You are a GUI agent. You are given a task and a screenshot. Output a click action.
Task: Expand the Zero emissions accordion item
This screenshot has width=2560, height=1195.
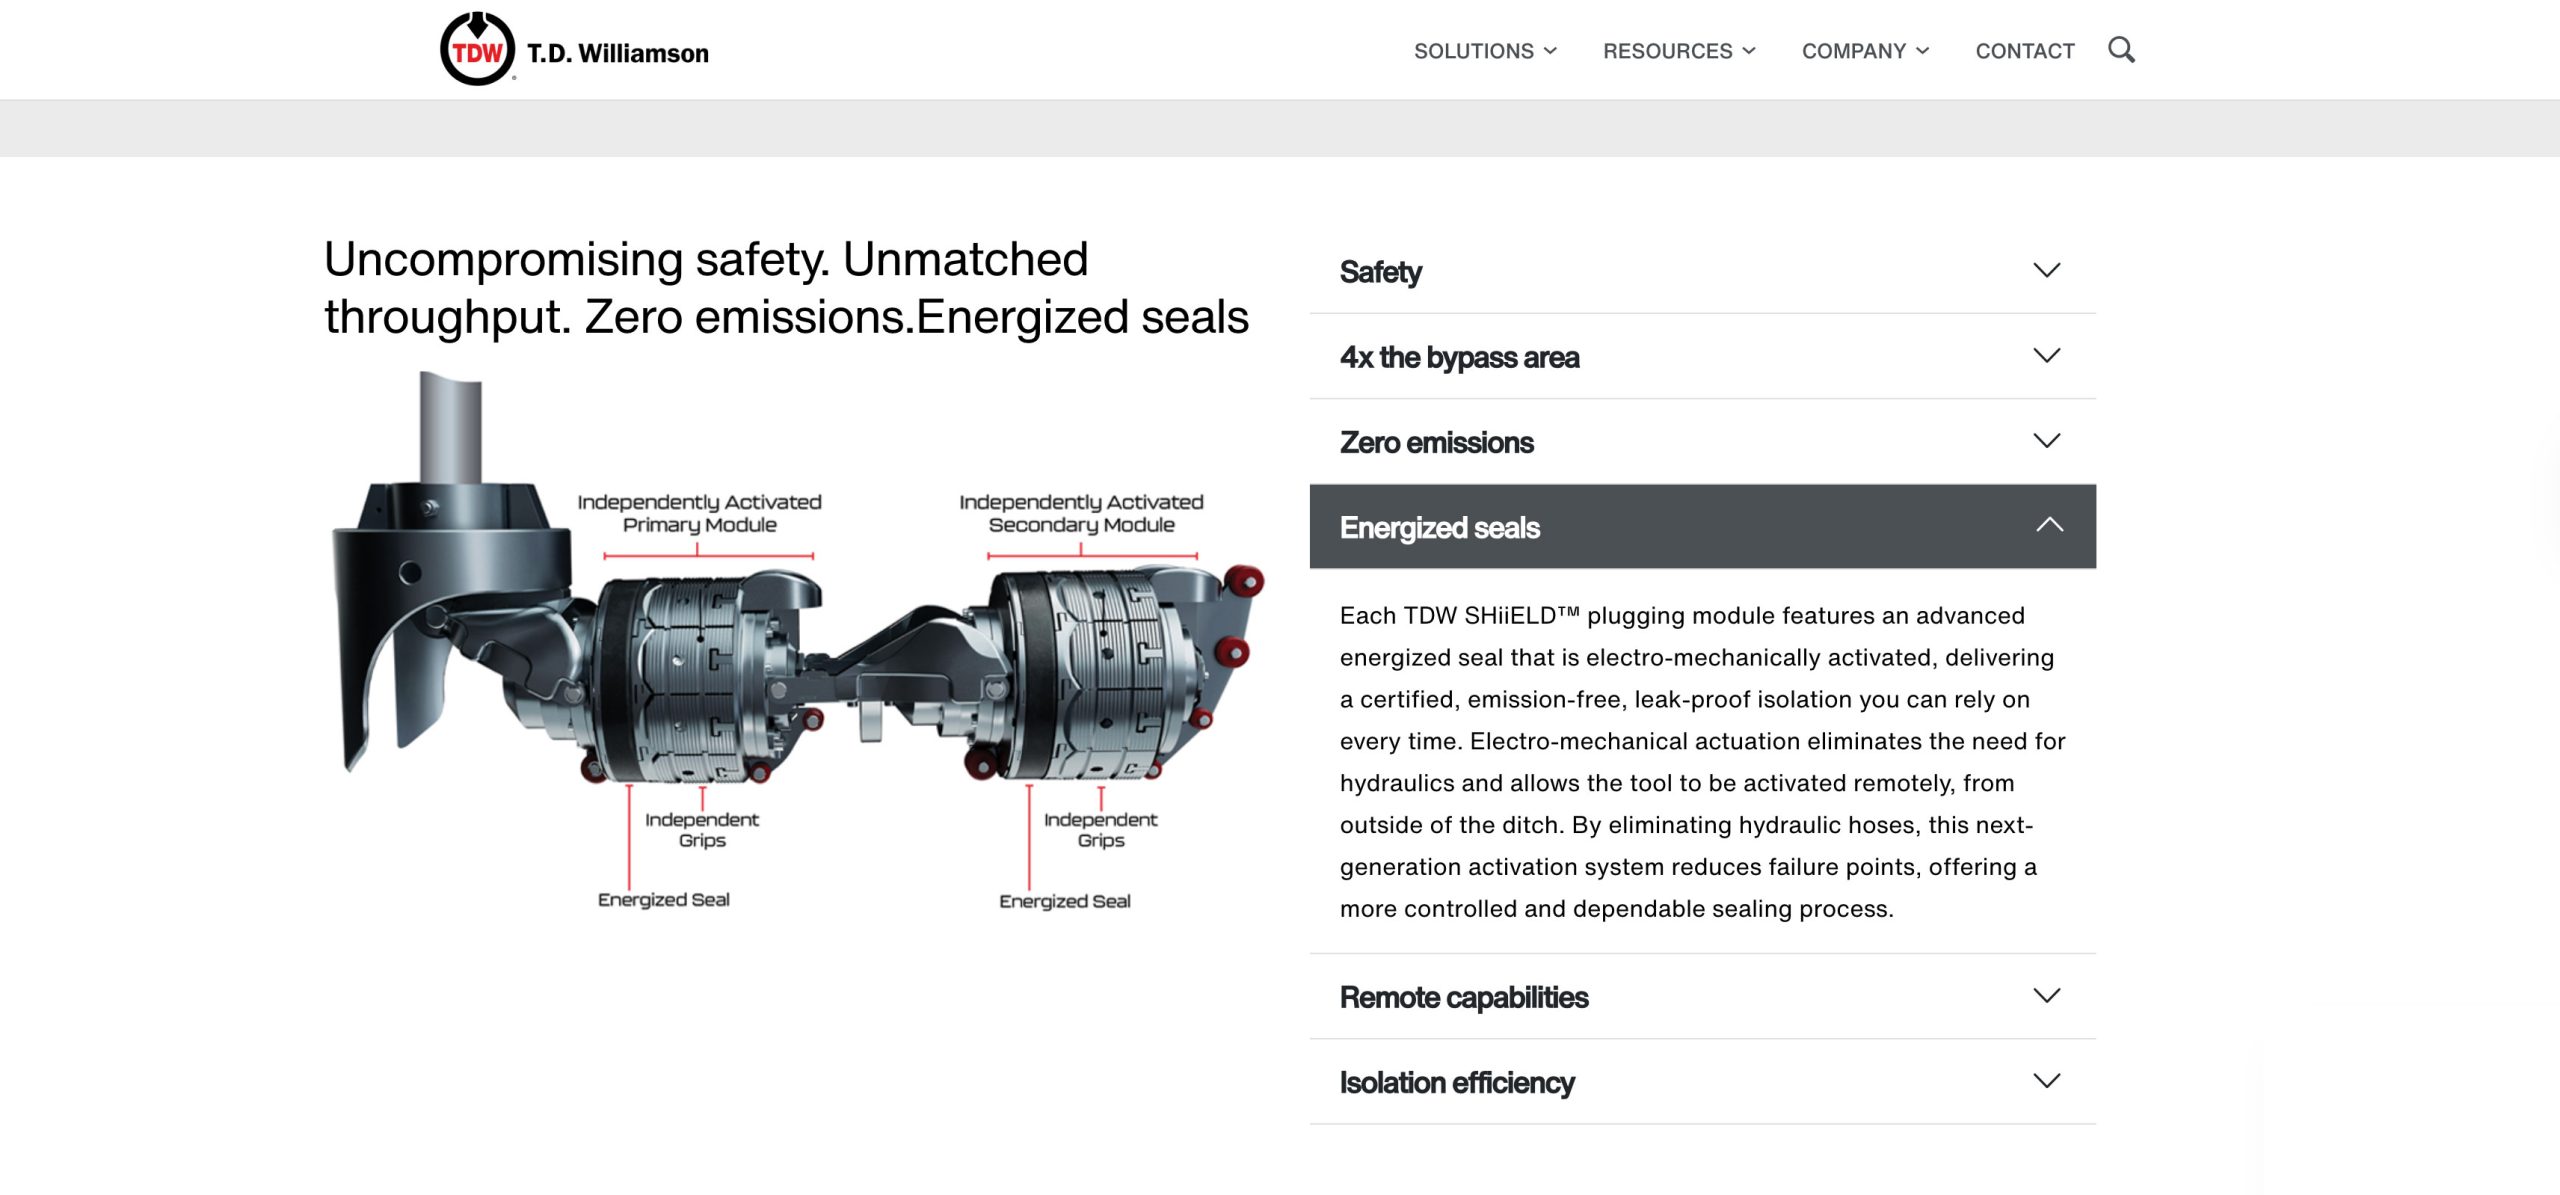(x=1702, y=442)
